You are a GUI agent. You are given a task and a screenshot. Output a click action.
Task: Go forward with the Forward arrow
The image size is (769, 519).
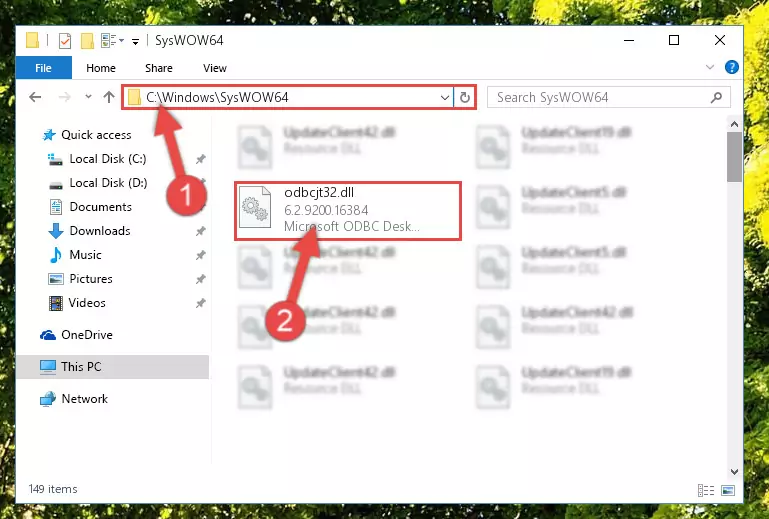tap(64, 97)
